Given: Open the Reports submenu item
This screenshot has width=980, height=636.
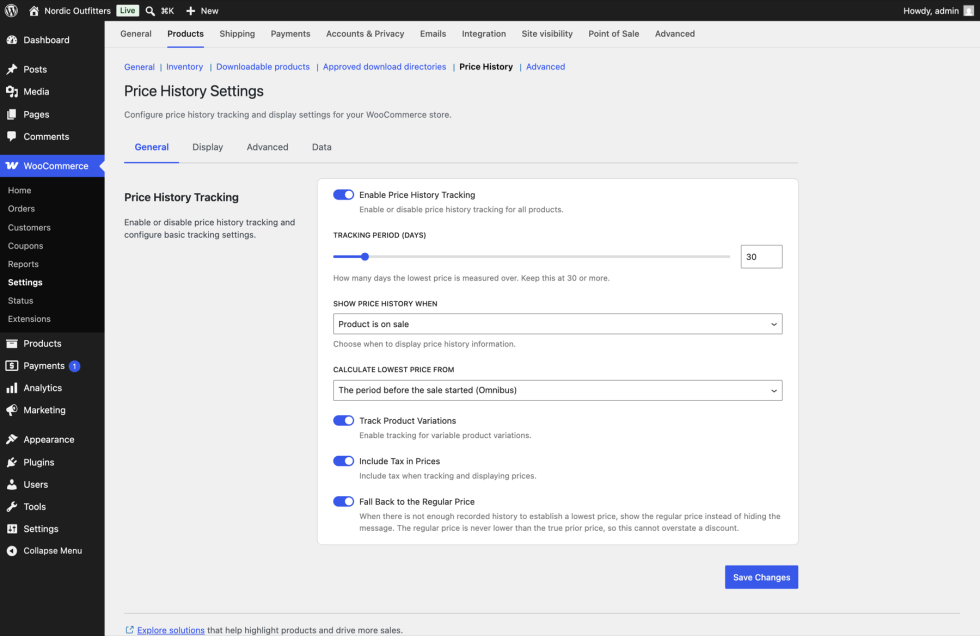Looking at the screenshot, I should 23,264.
